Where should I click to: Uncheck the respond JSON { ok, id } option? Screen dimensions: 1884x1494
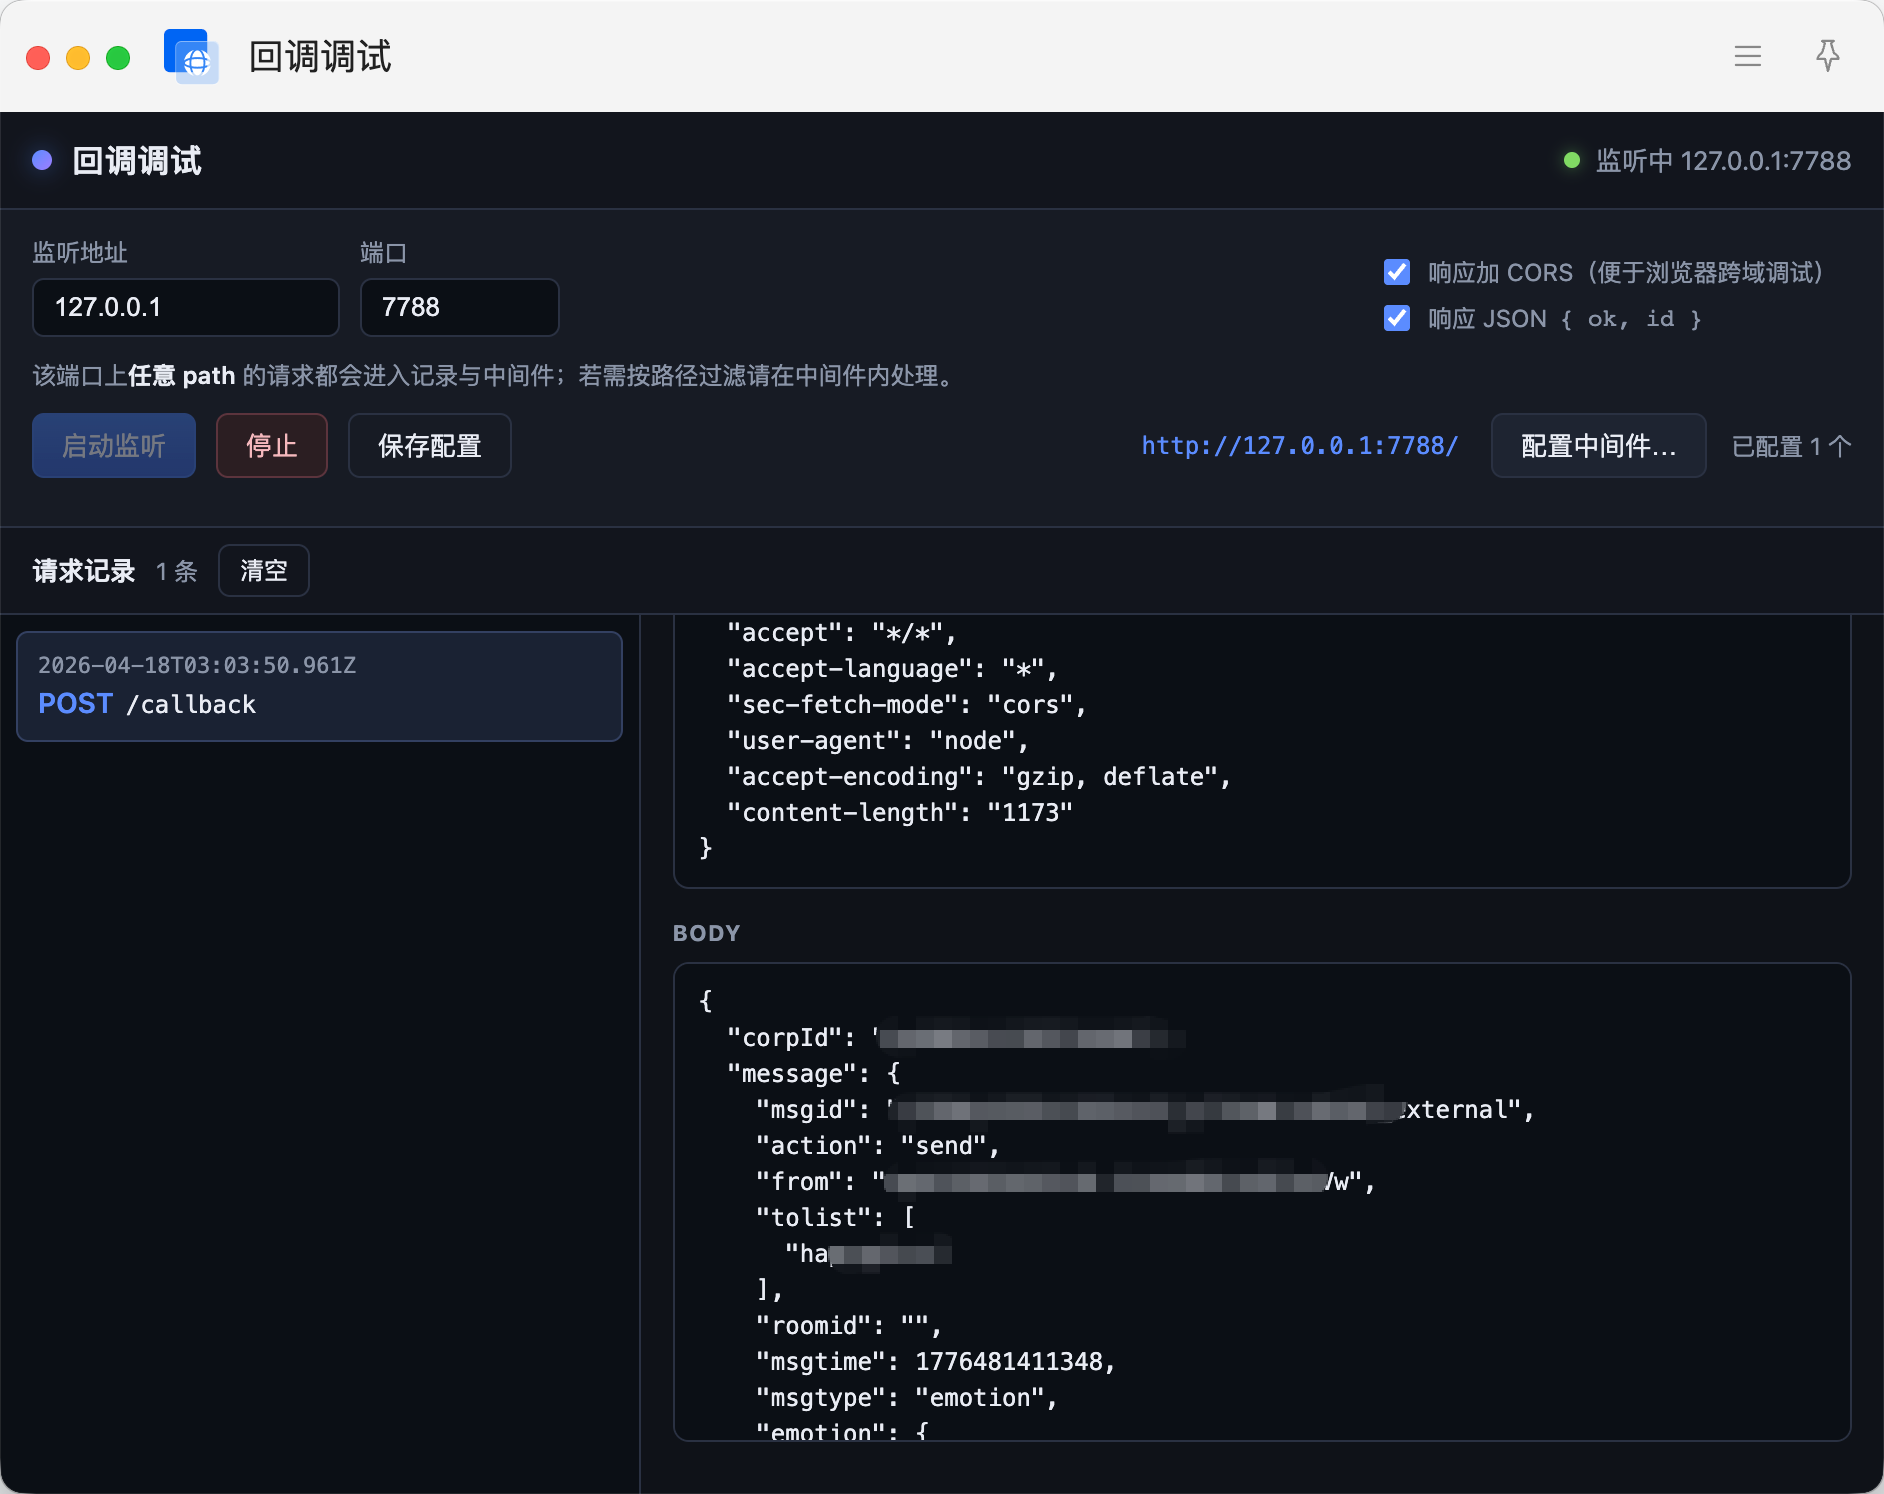[1396, 318]
